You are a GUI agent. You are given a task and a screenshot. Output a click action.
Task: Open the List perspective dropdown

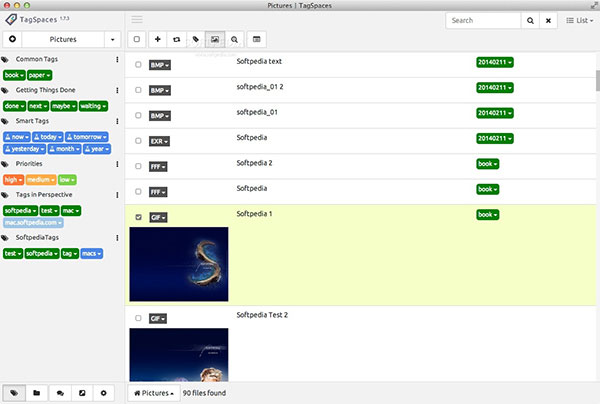579,20
